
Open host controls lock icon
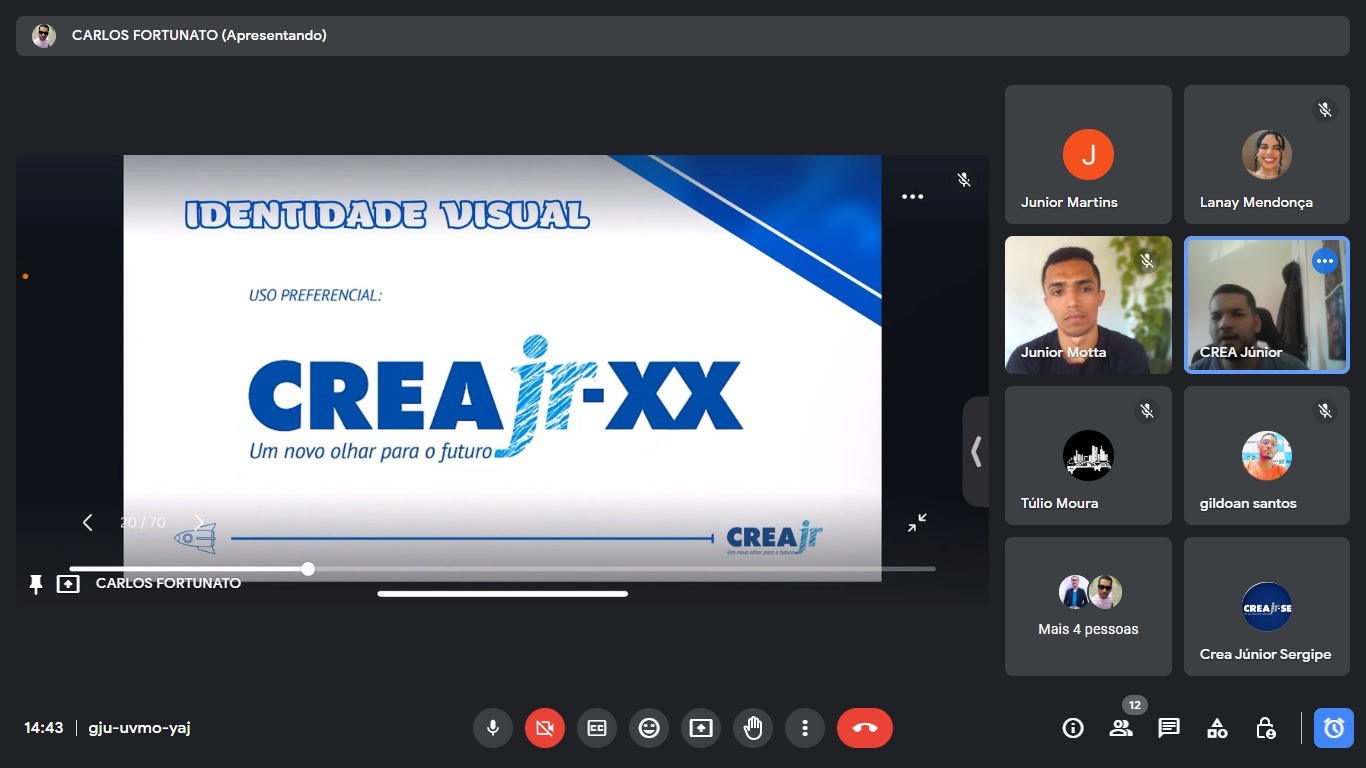pyautogui.click(x=1265, y=728)
